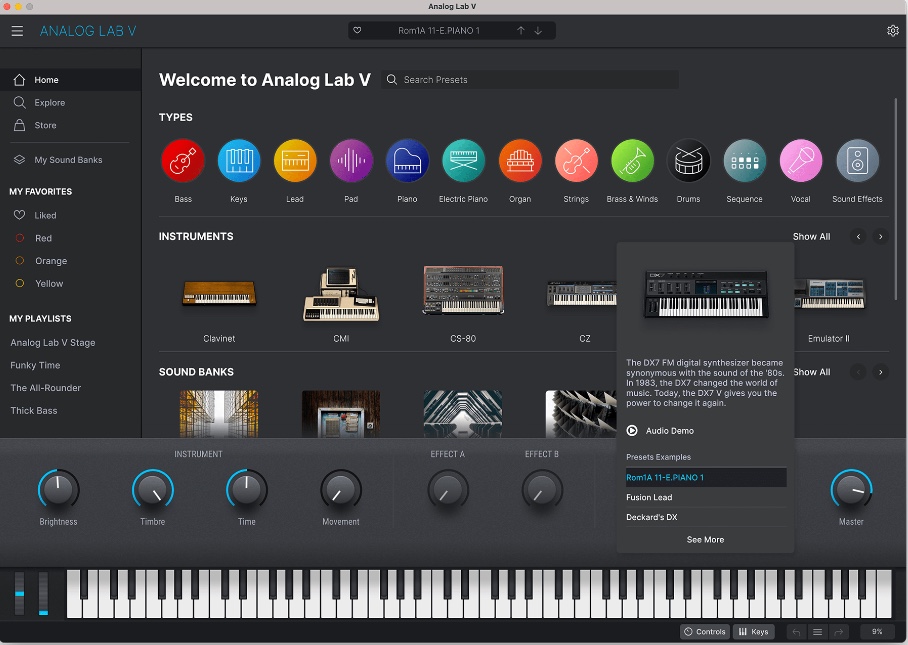
Task: Open the CS-80 instrument
Action: click(x=463, y=290)
